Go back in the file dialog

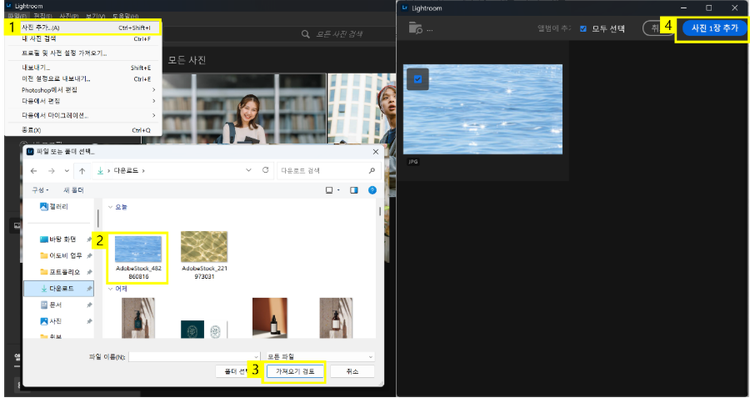coord(33,171)
